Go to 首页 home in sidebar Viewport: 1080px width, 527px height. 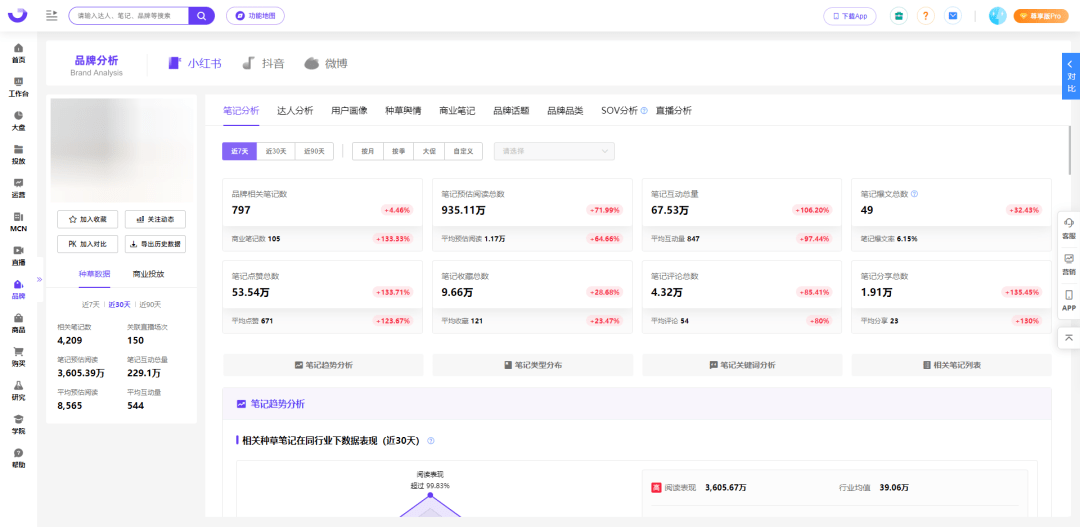pos(19,53)
